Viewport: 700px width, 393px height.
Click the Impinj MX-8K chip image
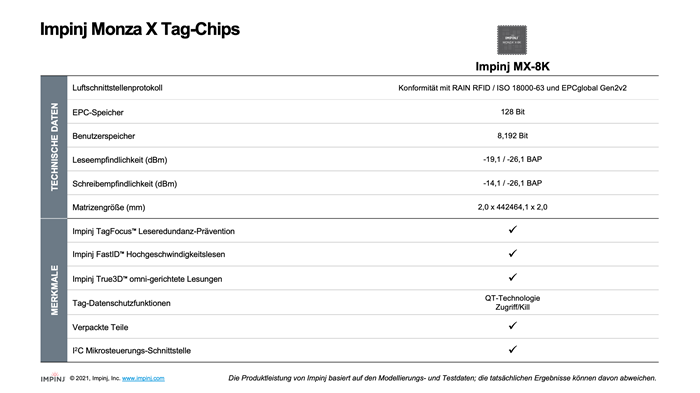[512, 40]
